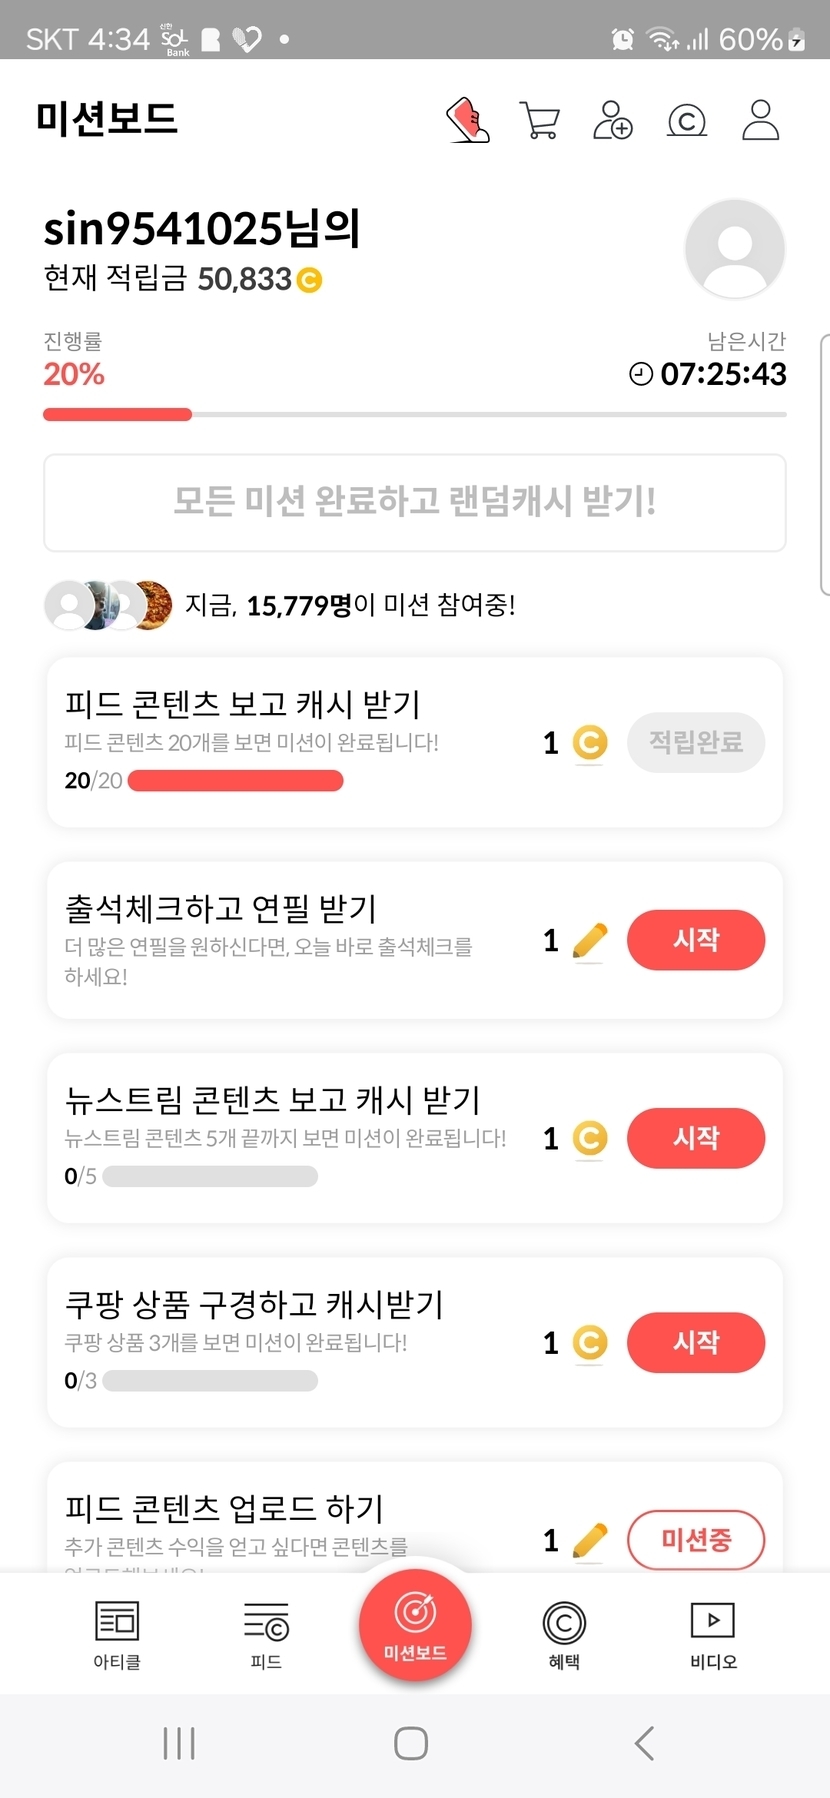Tap the red sneaker icon in header
Image resolution: width=830 pixels, height=1798 pixels.
click(467, 120)
